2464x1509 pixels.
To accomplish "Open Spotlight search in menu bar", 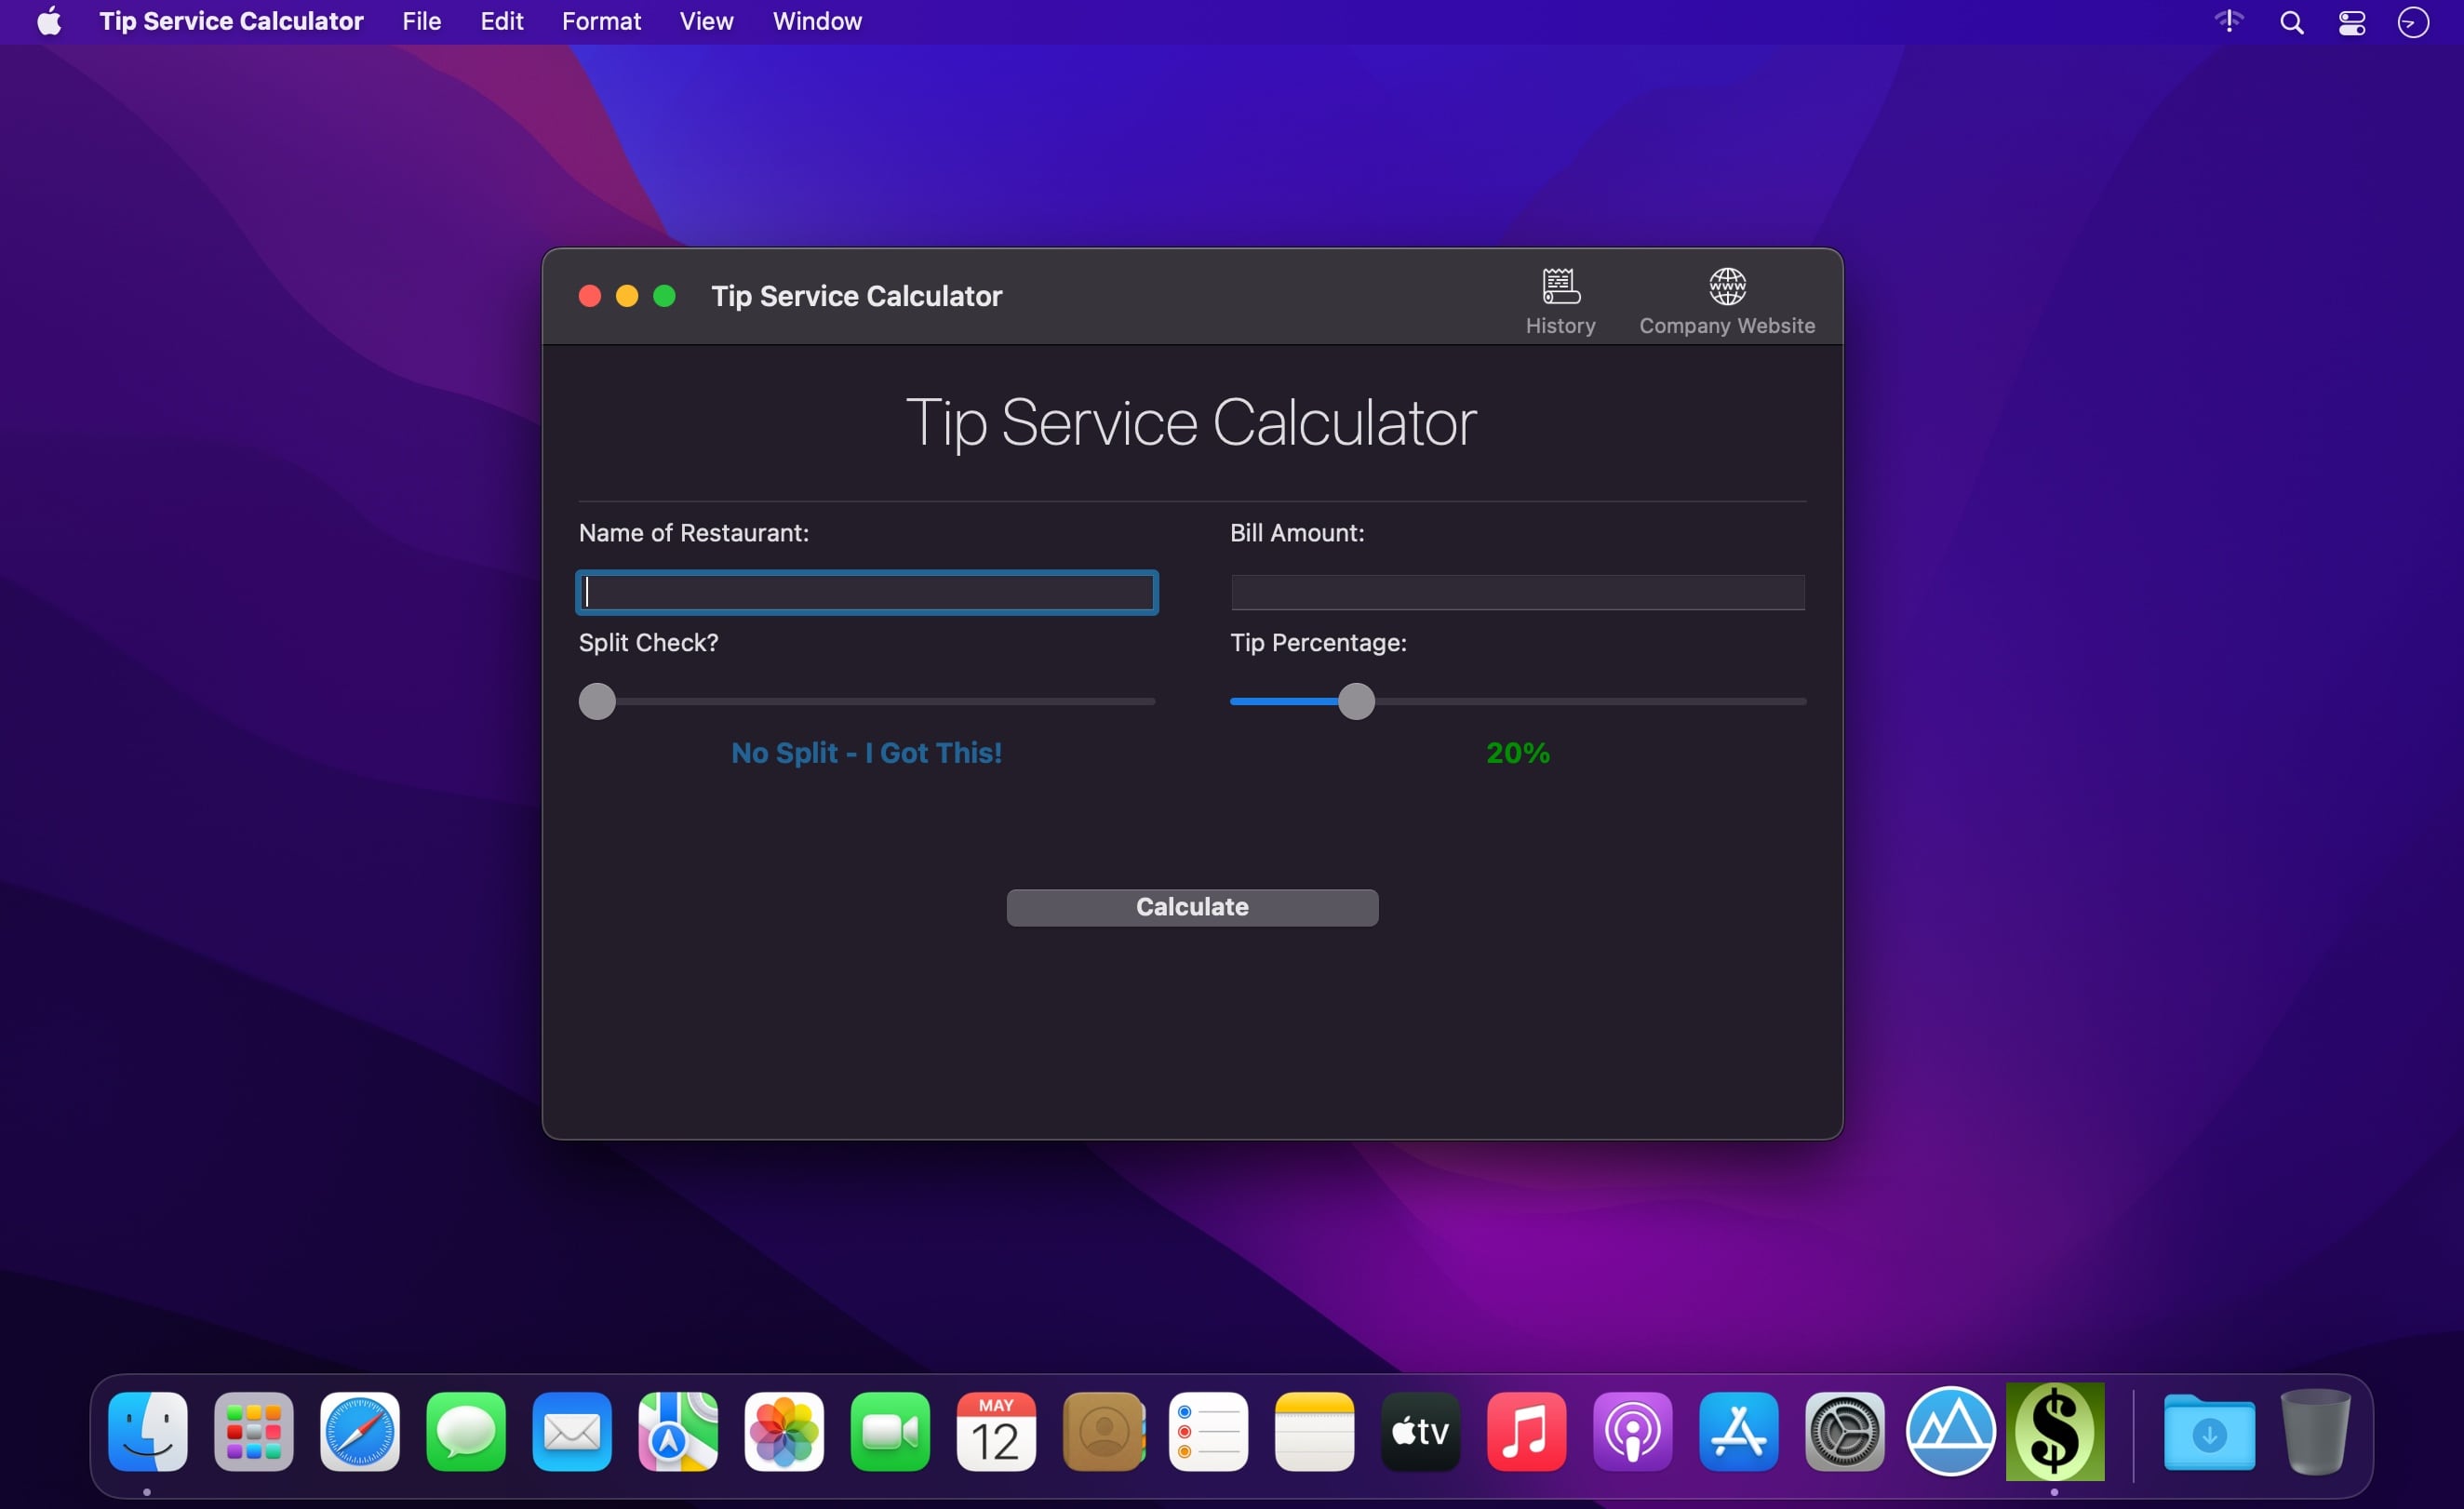I will (x=2291, y=22).
